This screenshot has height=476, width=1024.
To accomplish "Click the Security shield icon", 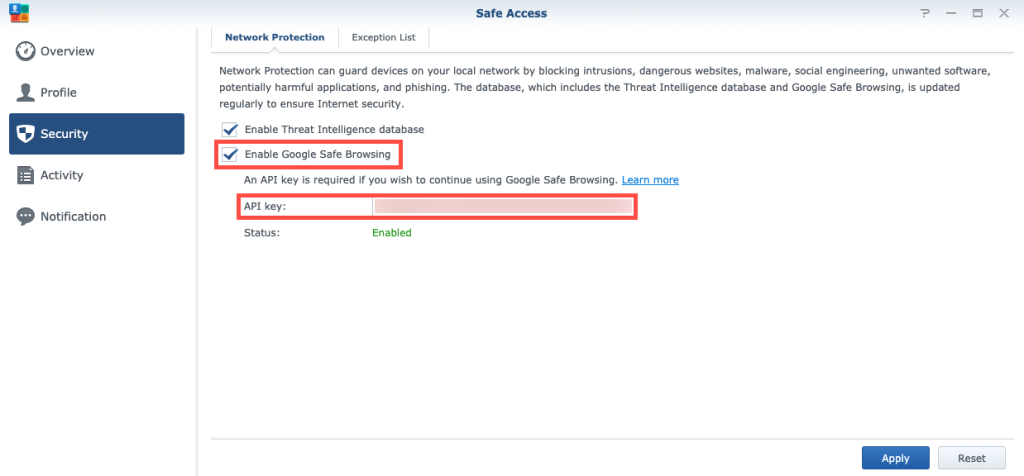I will [25, 134].
